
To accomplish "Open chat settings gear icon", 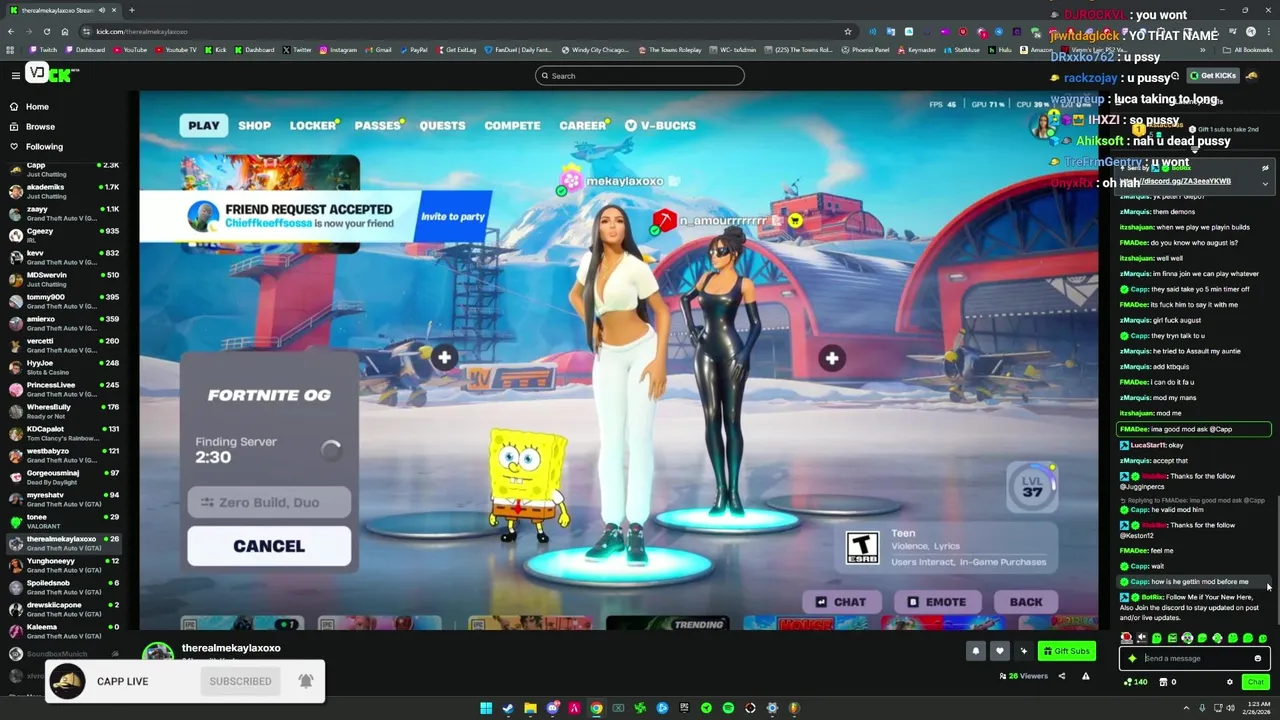I will point(1230,682).
